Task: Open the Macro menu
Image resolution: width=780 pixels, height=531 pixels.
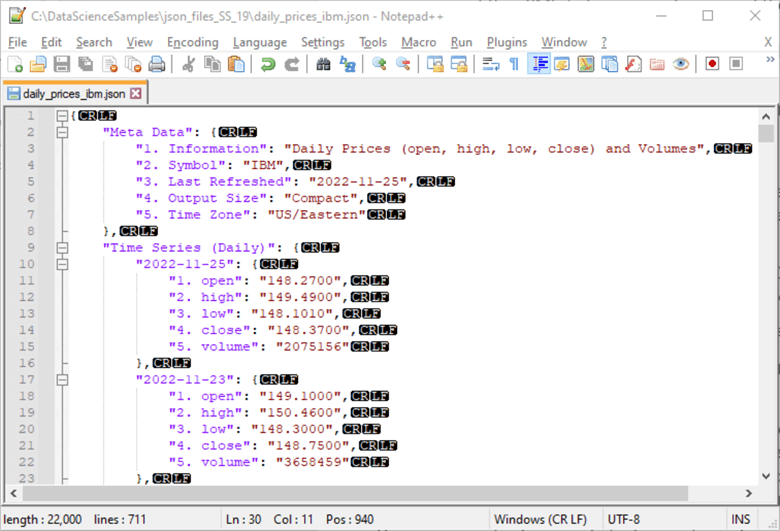Action: pos(419,43)
